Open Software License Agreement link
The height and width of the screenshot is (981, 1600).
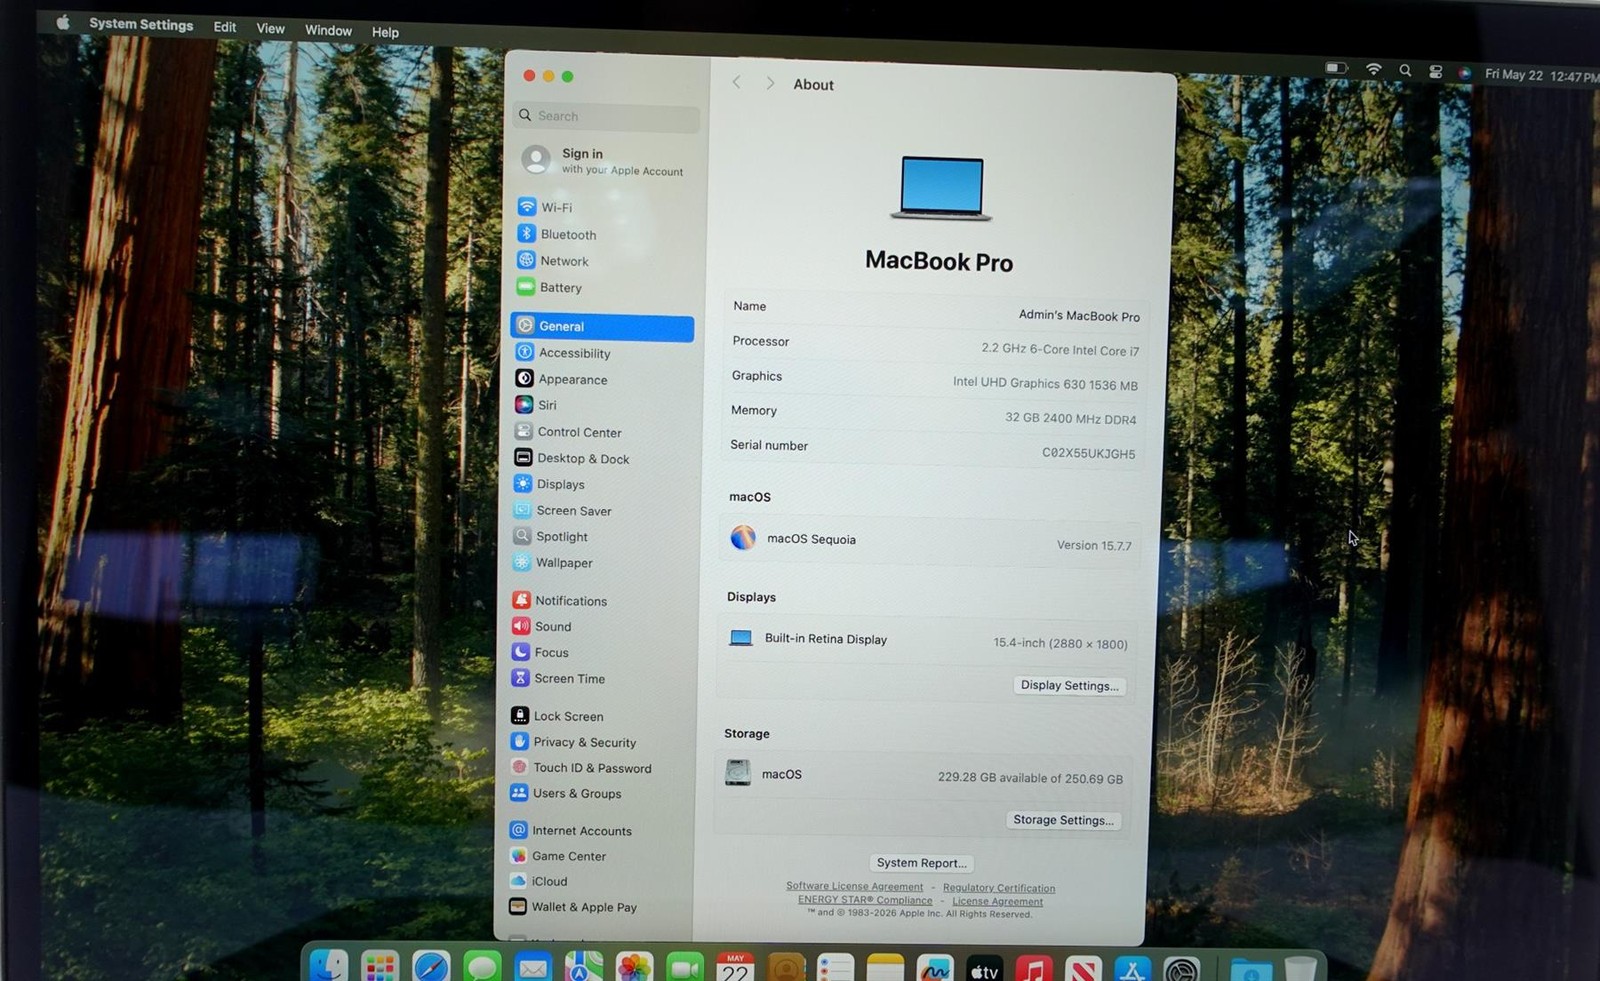(x=854, y=886)
